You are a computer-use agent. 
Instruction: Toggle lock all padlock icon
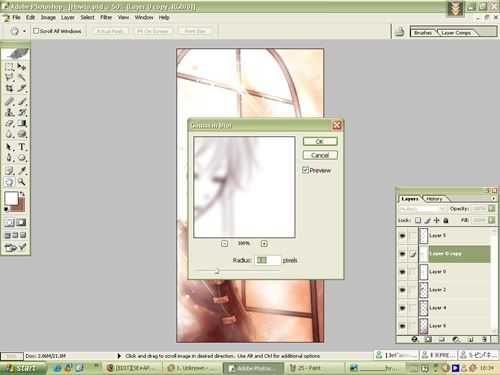(446, 220)
